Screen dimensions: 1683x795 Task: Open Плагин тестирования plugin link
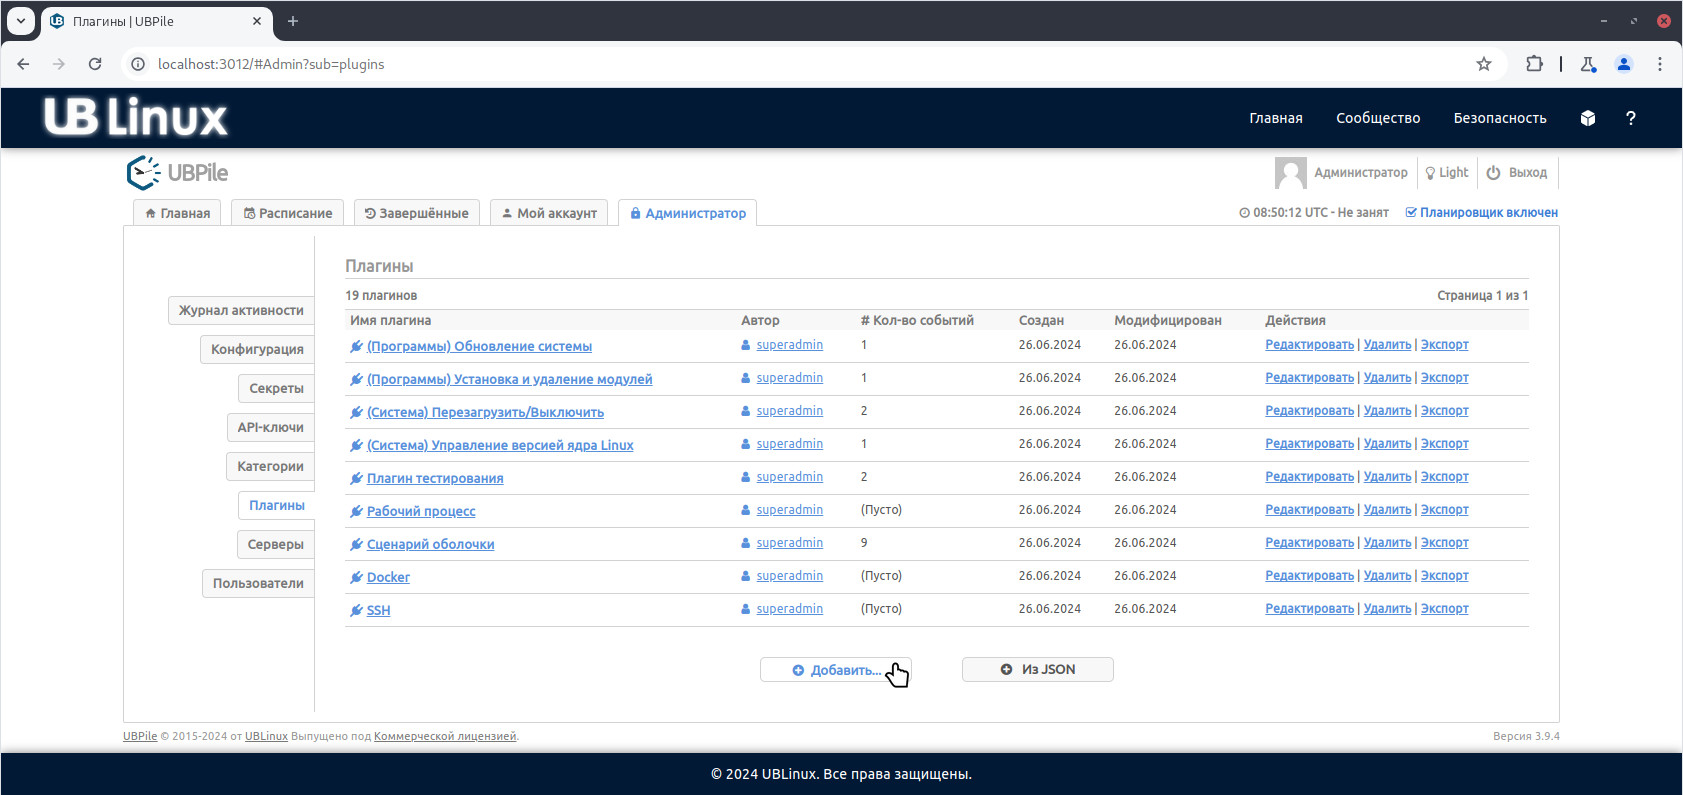tap(435, 478)
